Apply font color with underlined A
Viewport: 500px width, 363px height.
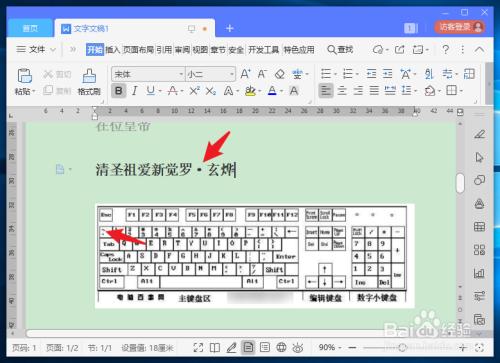(272, 90)
